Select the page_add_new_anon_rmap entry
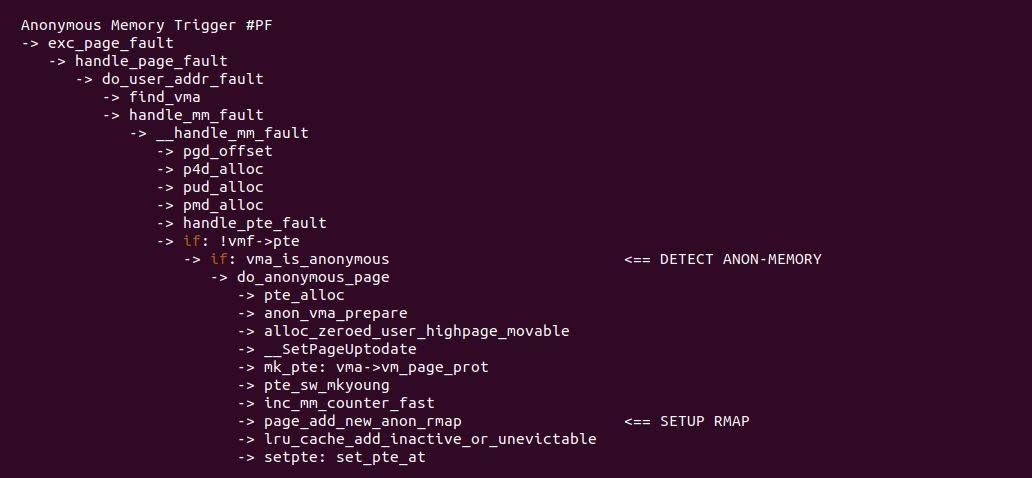This screenshot has height=478, width=1032. 363,421
